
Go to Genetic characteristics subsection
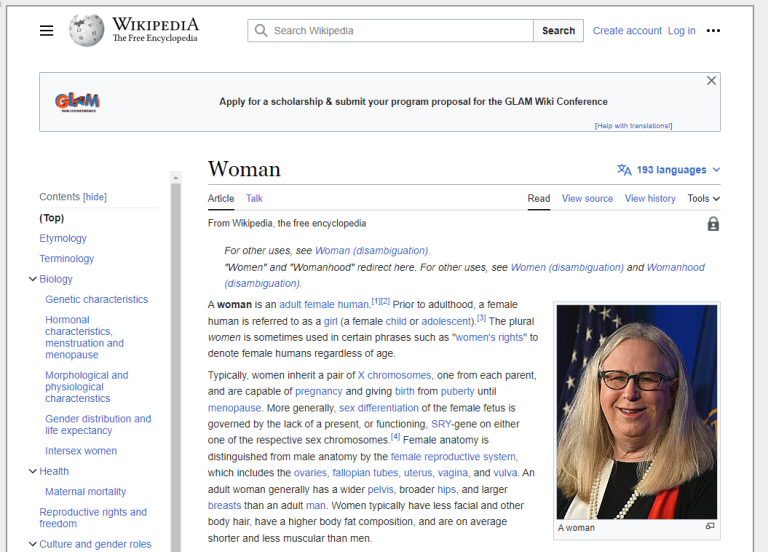click(96, 299)
